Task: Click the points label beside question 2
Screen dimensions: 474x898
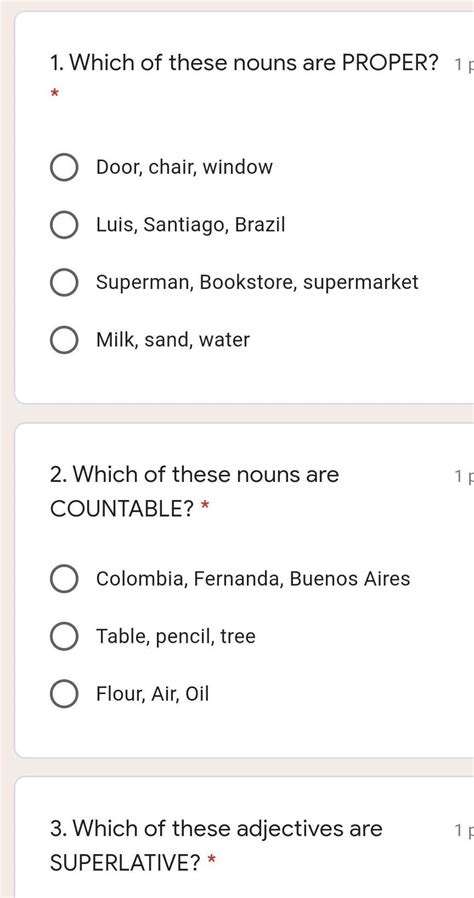Action: (x=464, y=476)
